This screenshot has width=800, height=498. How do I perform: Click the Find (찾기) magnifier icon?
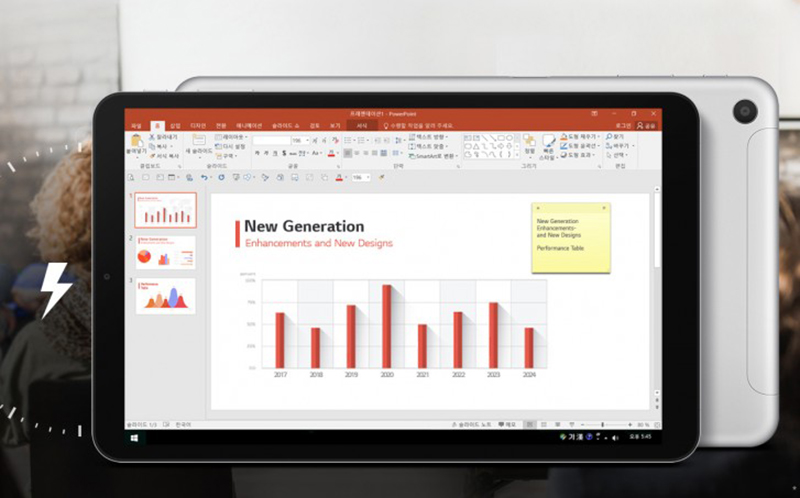pyautogui.click(x=609, y=136)
